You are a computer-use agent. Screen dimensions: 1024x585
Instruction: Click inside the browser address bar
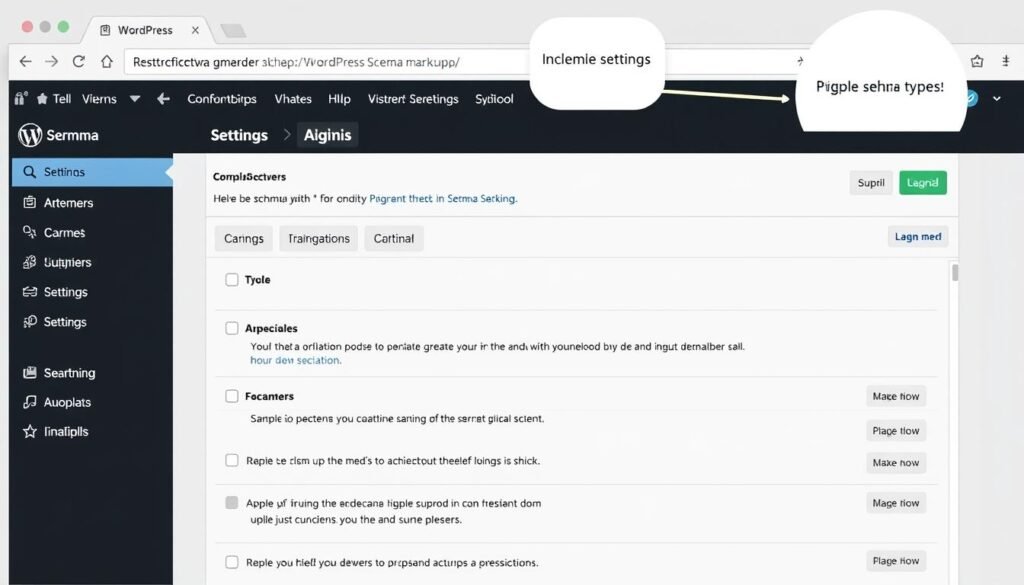pos(300,60)
